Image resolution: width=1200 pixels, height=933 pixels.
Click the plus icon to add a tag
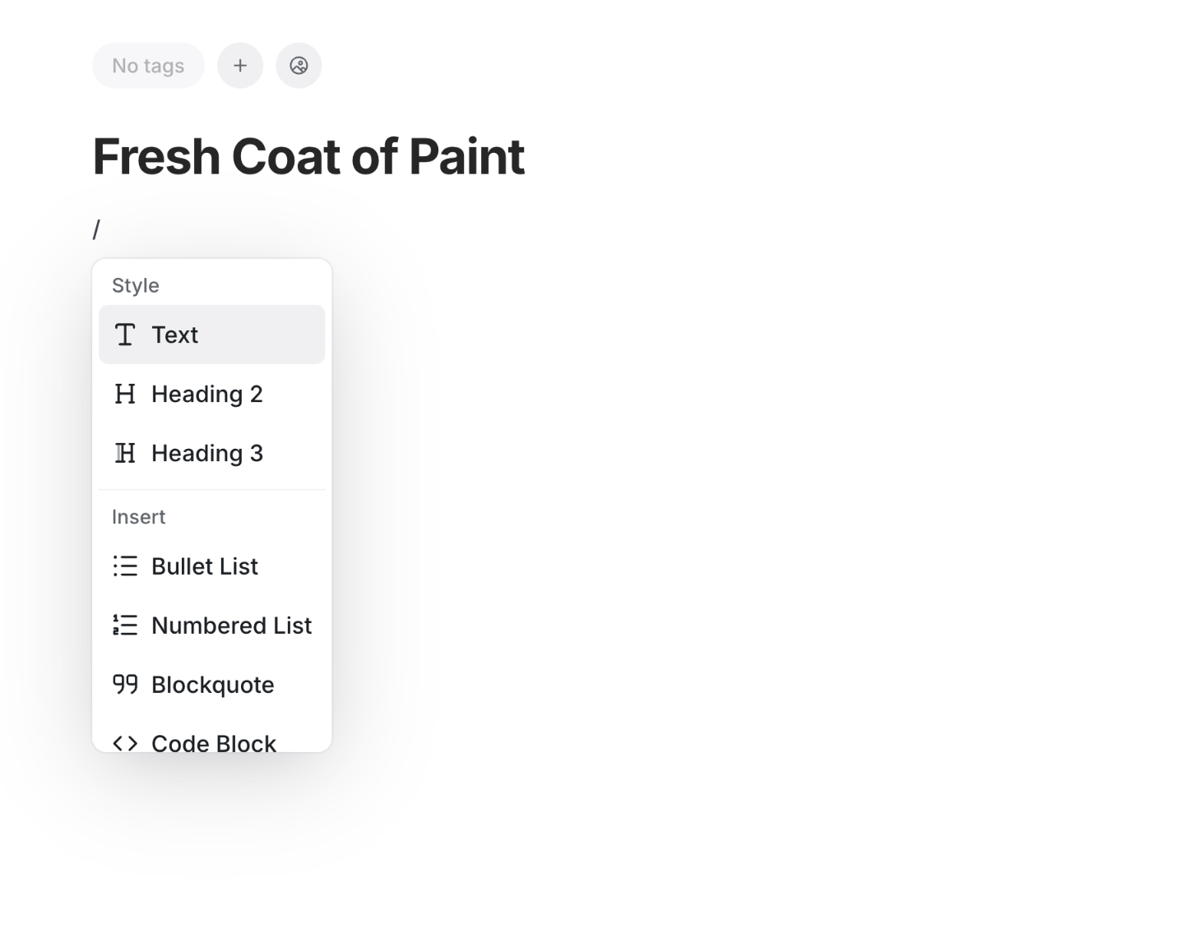[240, 65]
